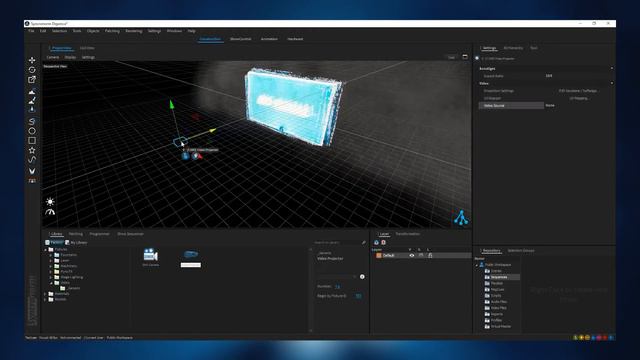Expand the Stage Lighting folder
Screen dimensions: 640x360
pos(51,277)
